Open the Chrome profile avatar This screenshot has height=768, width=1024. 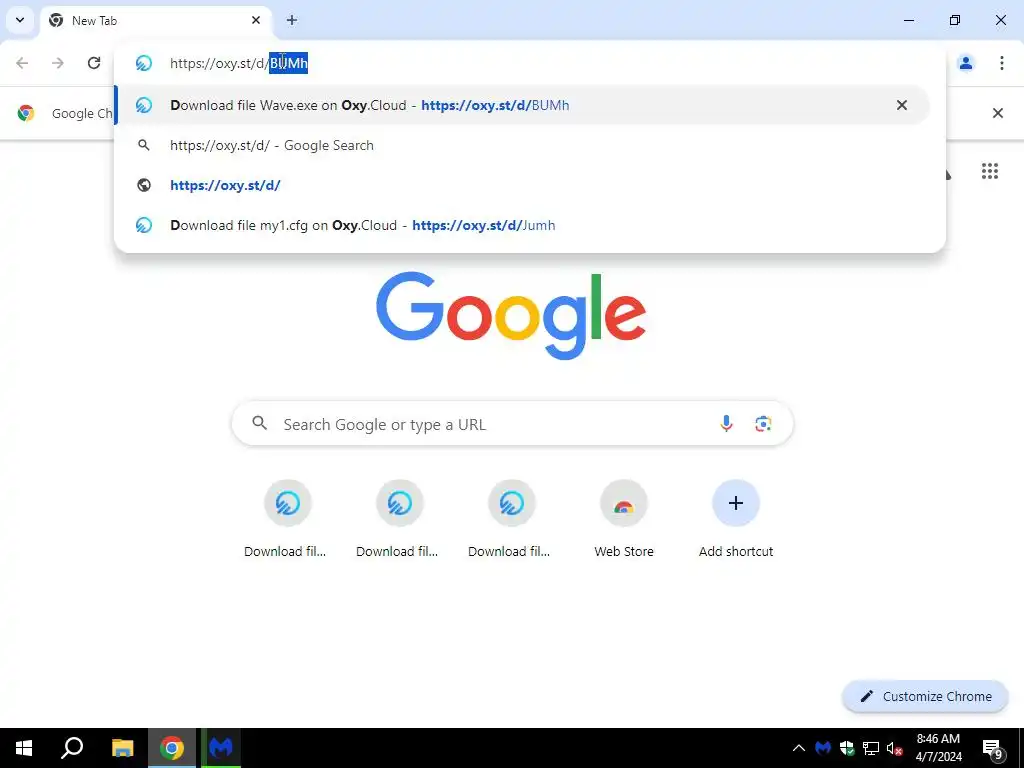pos(966,63)
